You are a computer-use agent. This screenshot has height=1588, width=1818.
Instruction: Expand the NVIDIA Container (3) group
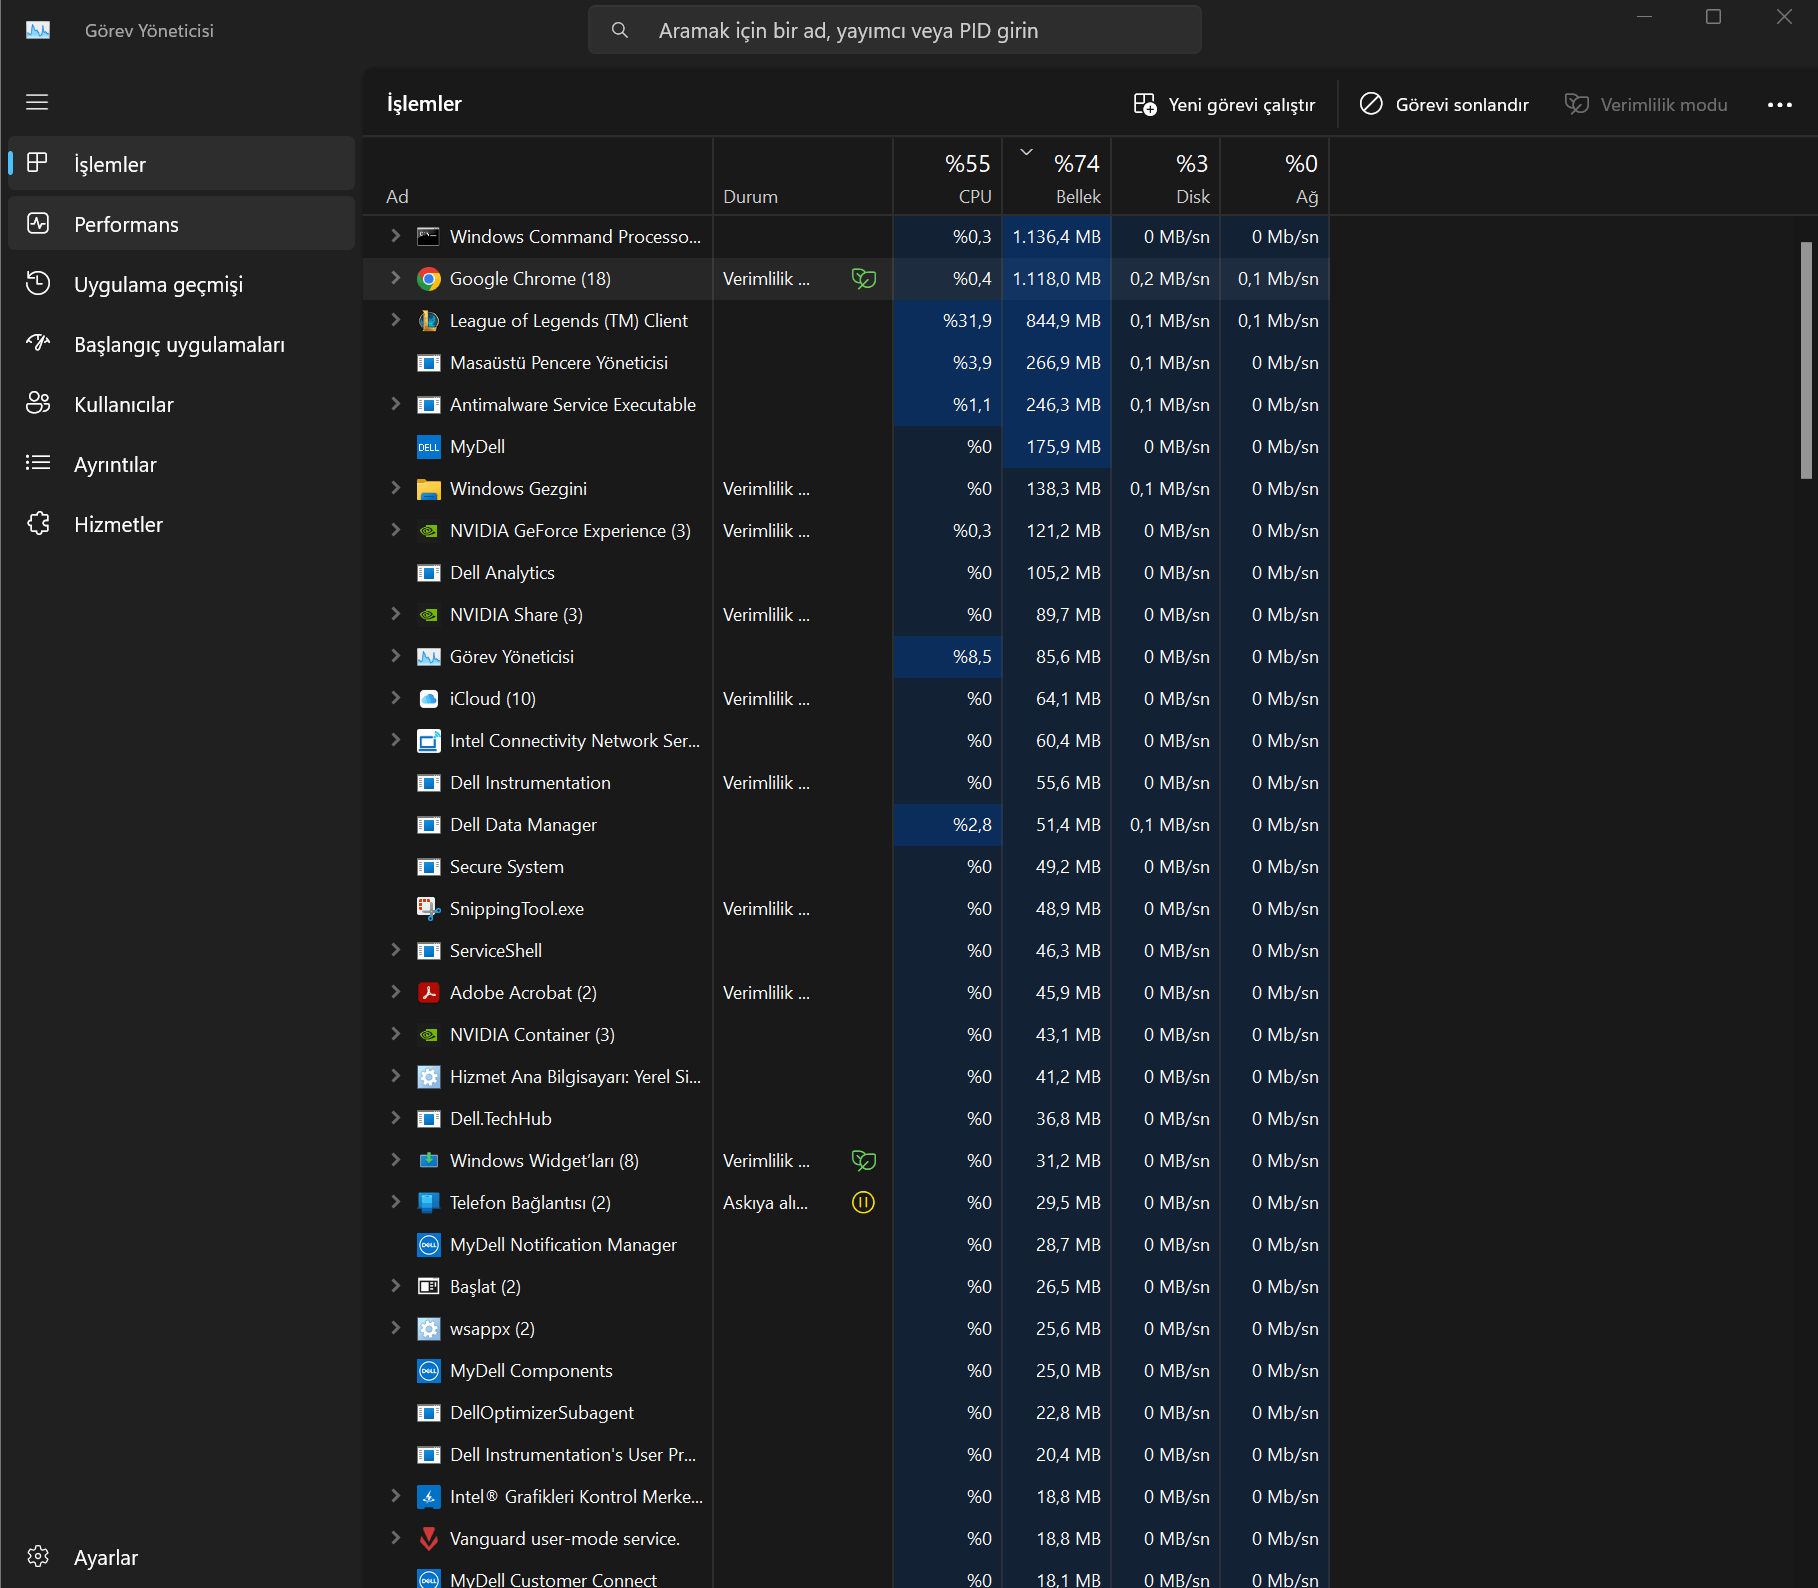pyautogui.click(x=396, y=1034)
